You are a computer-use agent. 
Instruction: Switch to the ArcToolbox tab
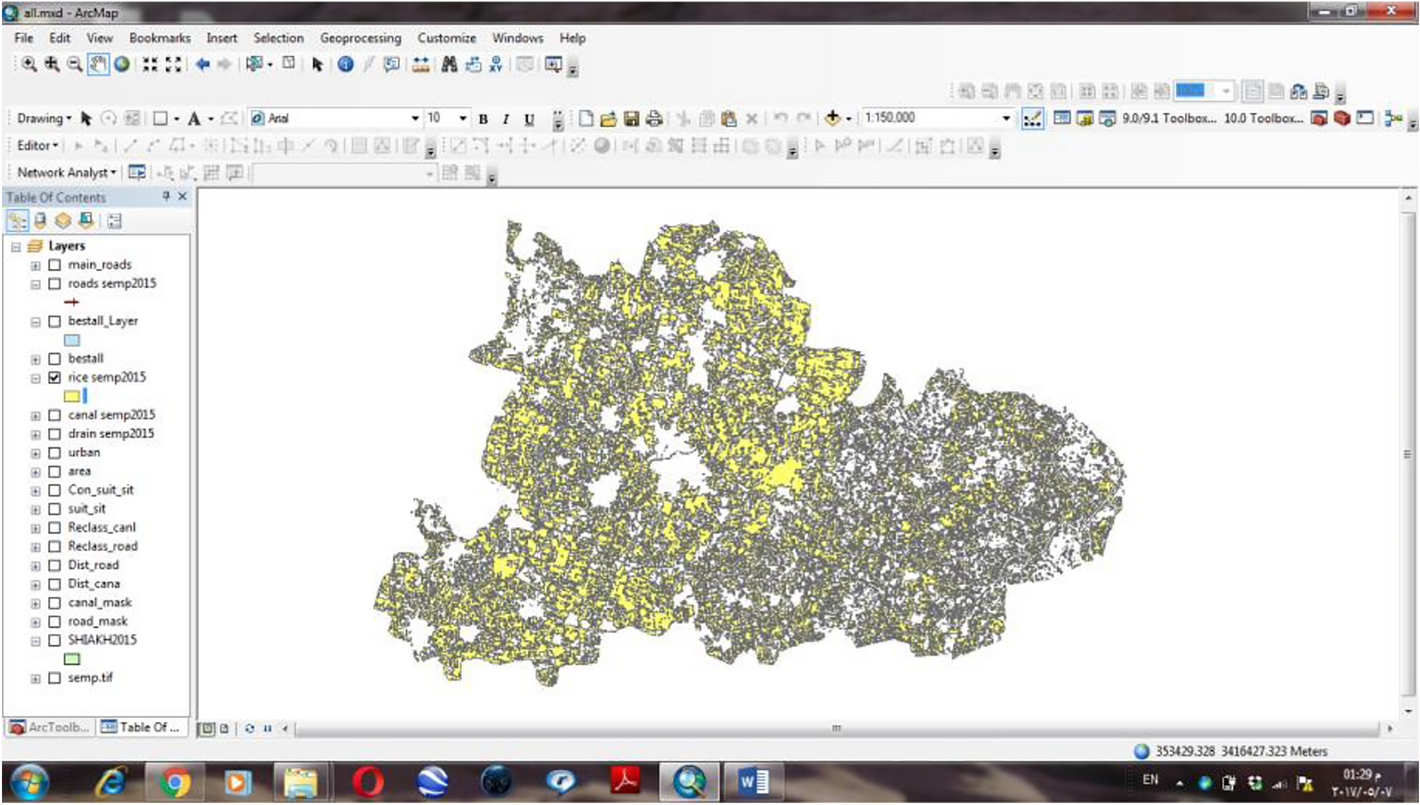pos(50,727)
